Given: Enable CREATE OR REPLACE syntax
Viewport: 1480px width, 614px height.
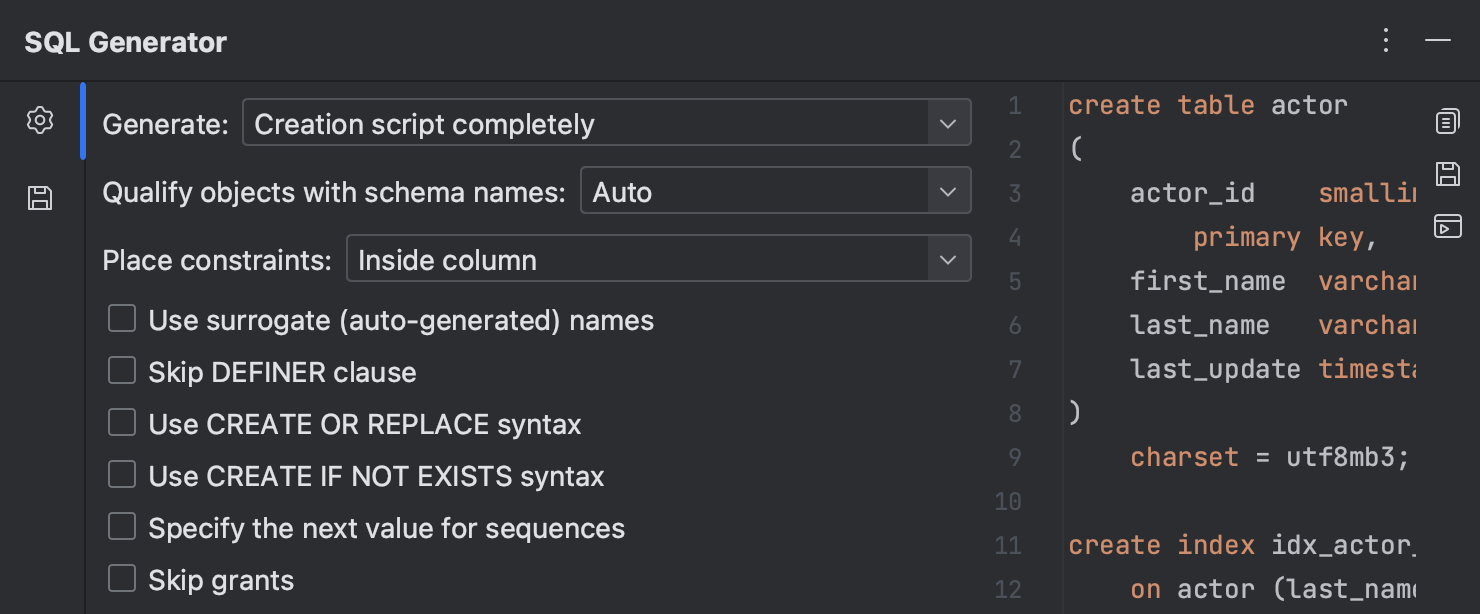Looking at the screenshot, I should pyautogui.click(x=121, y=421).
